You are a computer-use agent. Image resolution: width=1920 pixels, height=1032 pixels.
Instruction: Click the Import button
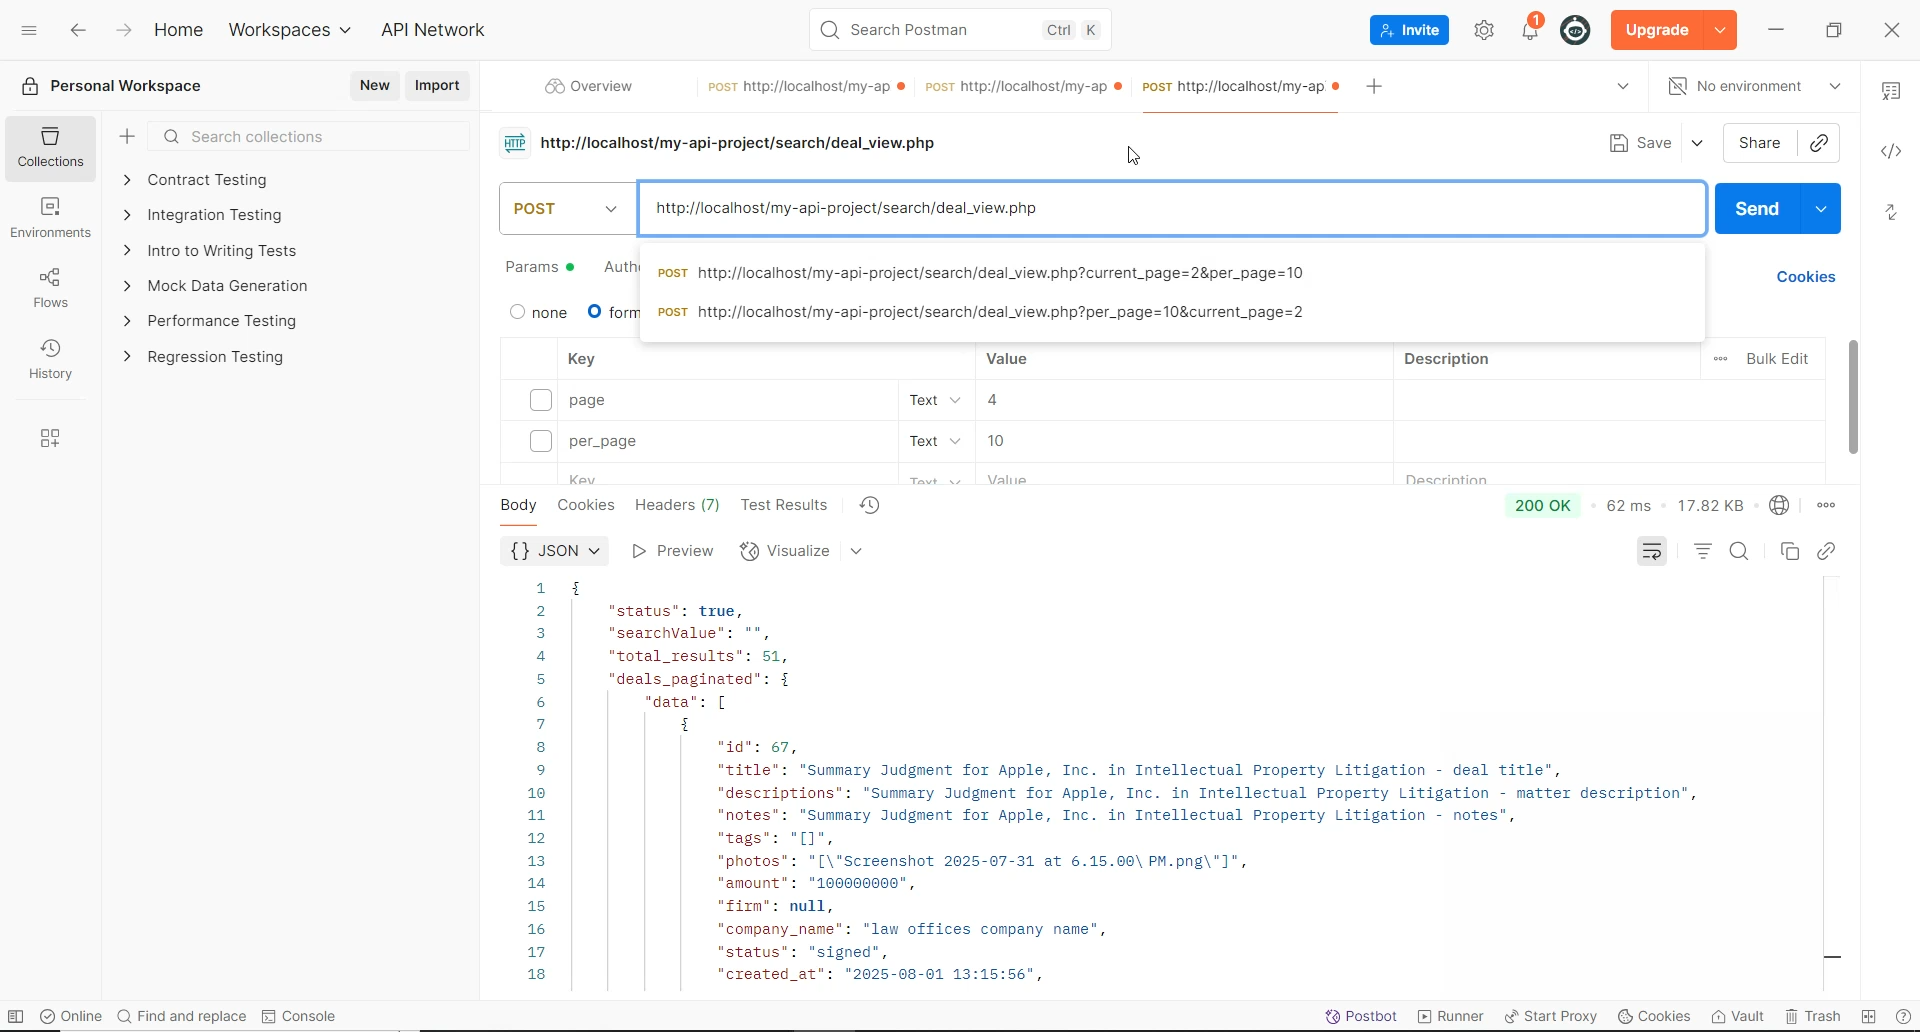[437, 86]
